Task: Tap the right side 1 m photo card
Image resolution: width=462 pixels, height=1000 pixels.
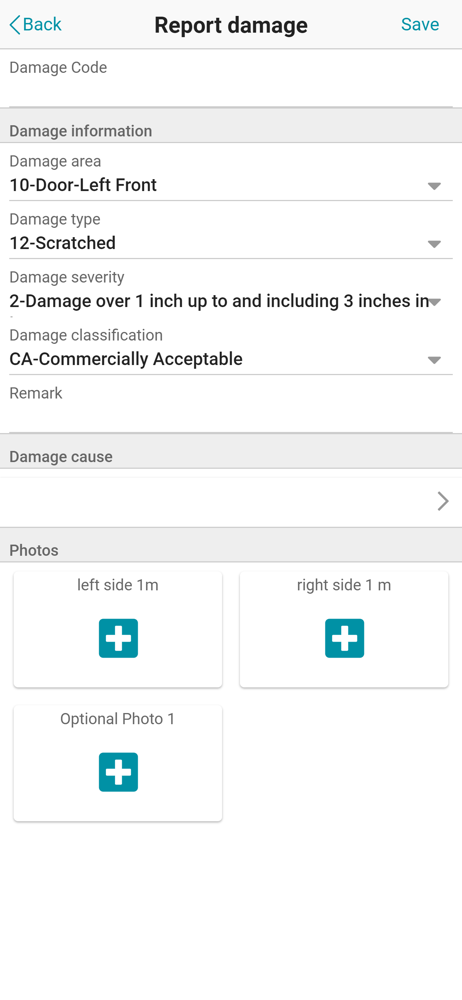Action: pyautogui.click(x=344, y=629)
